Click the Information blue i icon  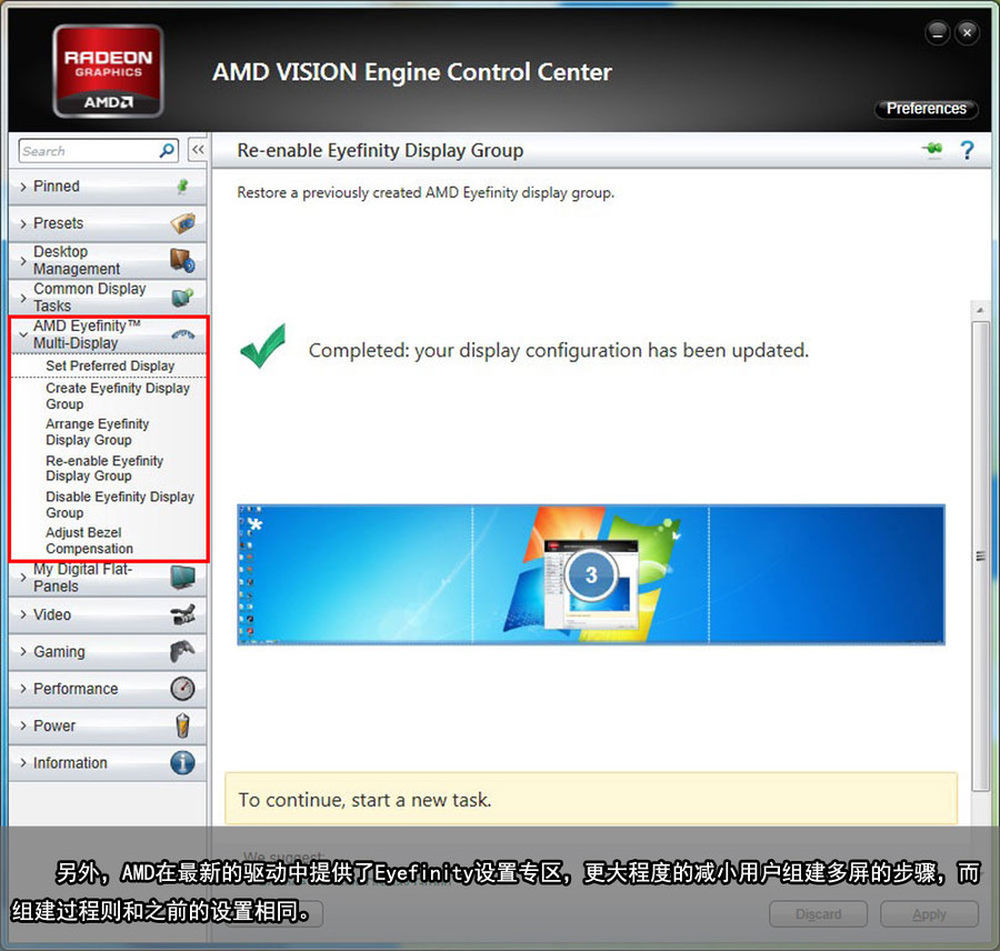(x=183, y=762)
